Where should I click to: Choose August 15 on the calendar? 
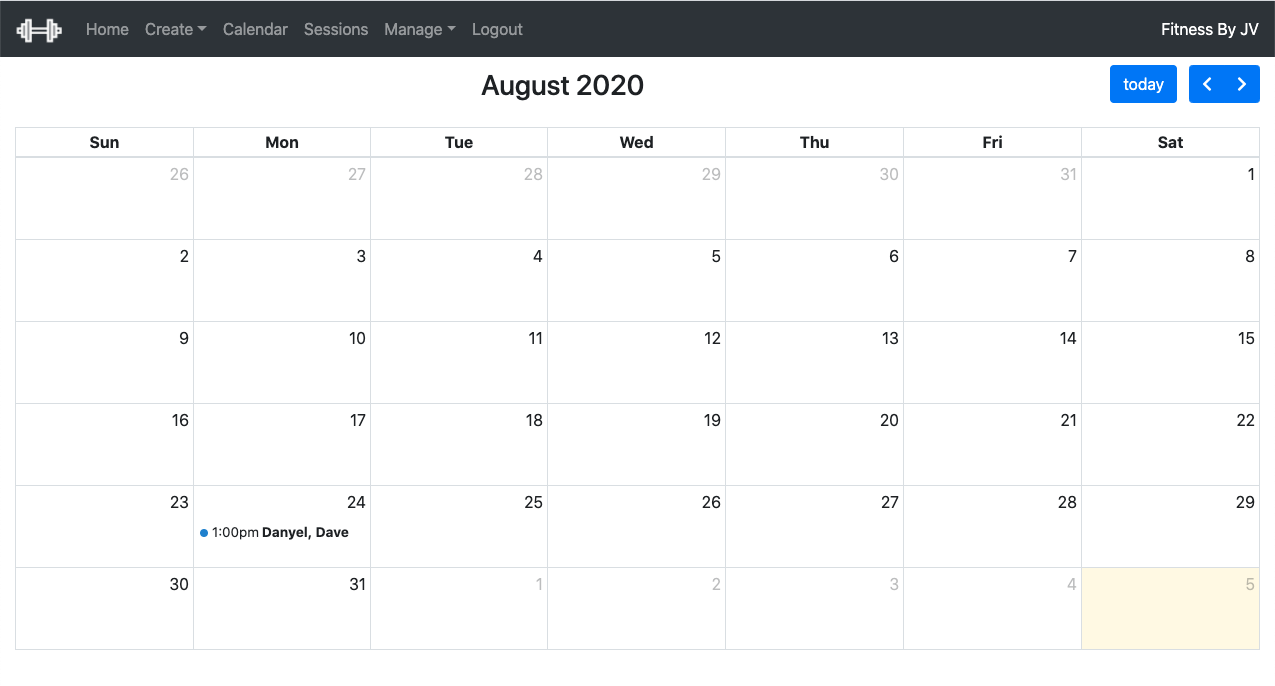coord(1170,362)
